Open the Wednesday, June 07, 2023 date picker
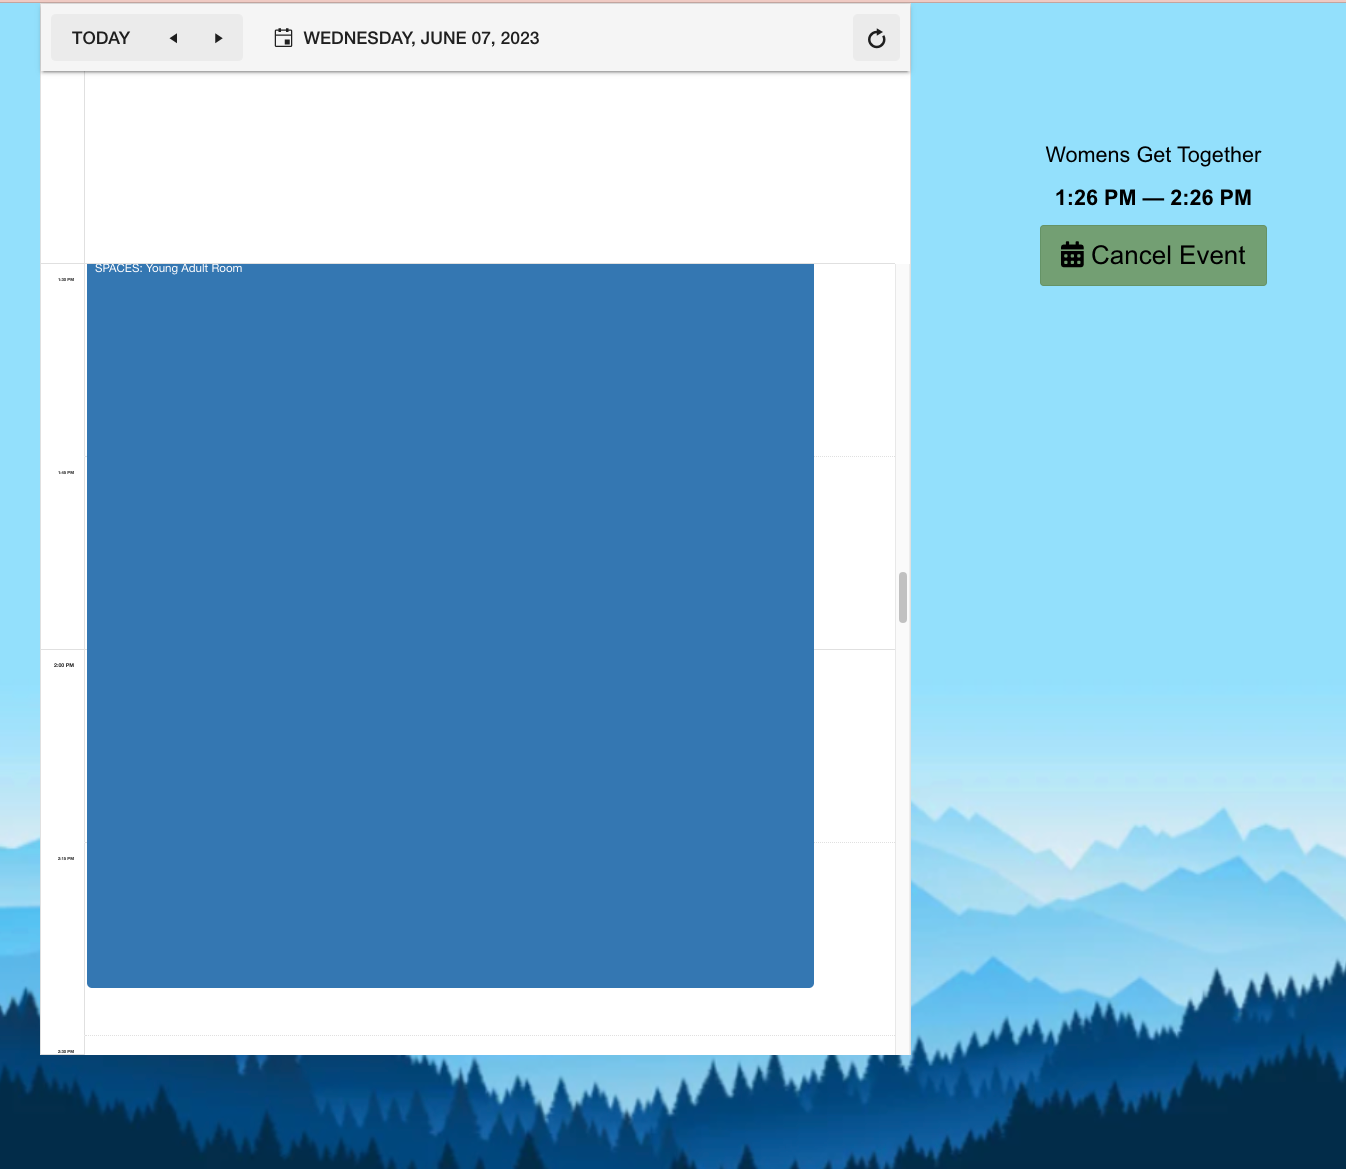 (x=421, y=38)
